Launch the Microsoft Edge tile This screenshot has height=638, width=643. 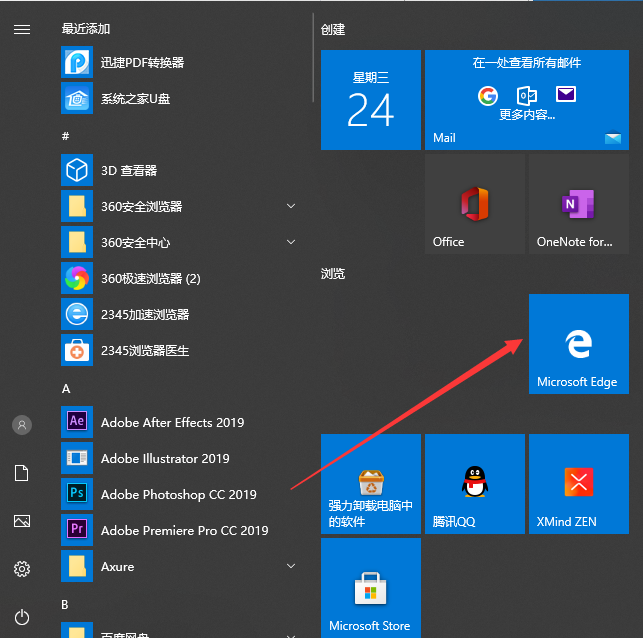pos(579,344)
